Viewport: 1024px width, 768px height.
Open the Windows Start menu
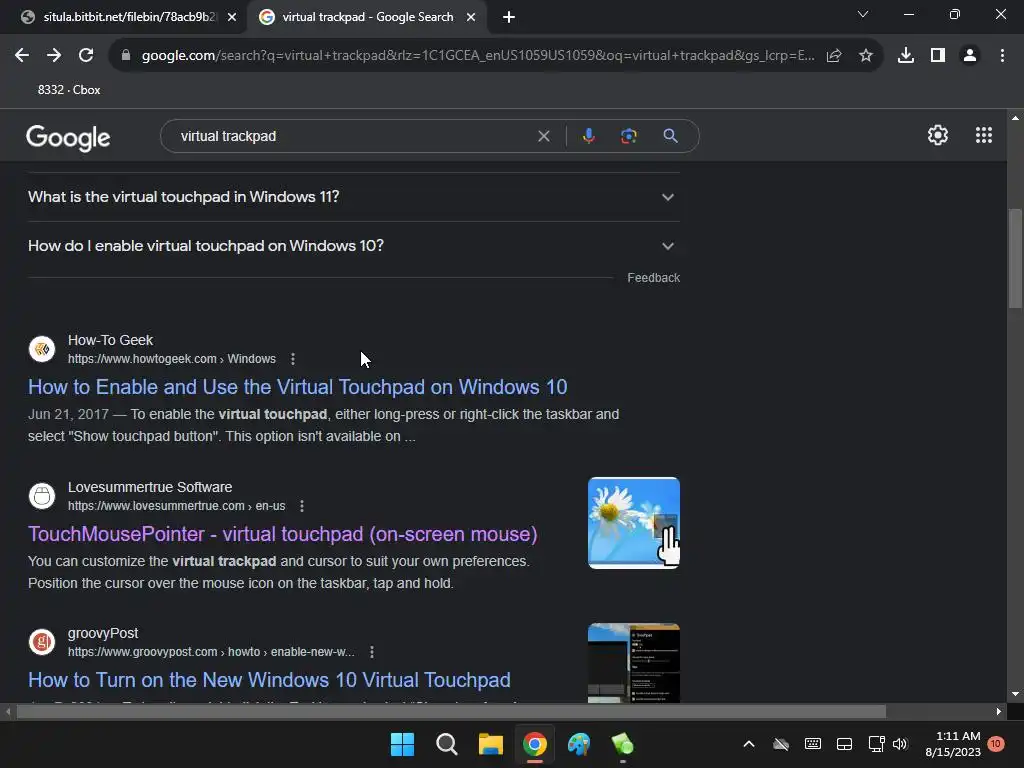[x=402, y=744]
